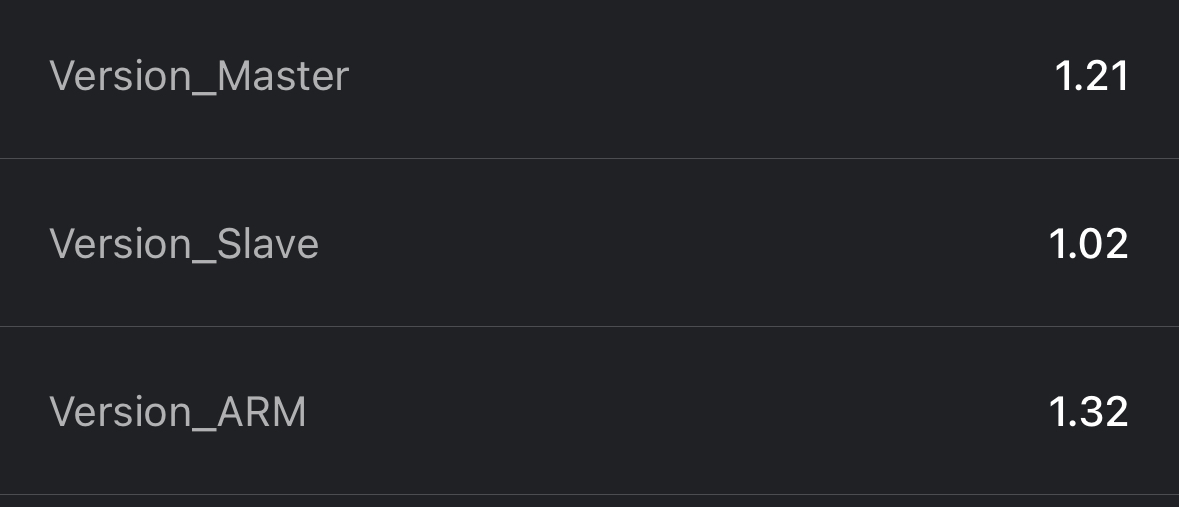Viewport: 1179px width, 507px height.
Task: Click the 1.02 version value
Action: (1089, 245)
